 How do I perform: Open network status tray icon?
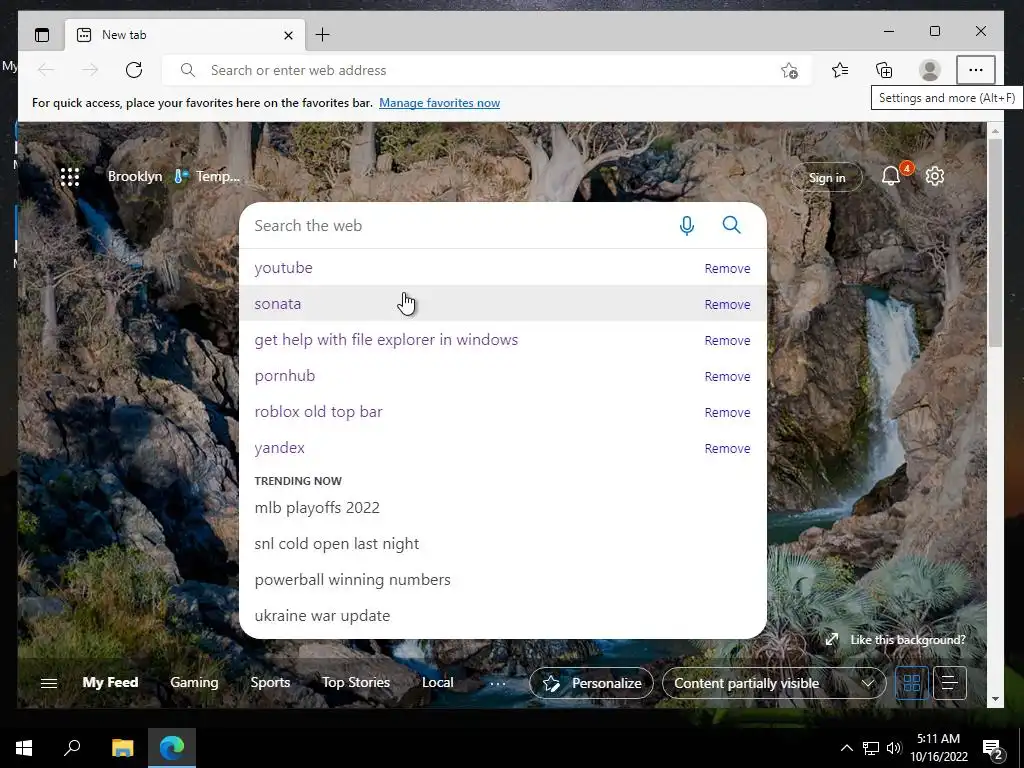[871, 748]
